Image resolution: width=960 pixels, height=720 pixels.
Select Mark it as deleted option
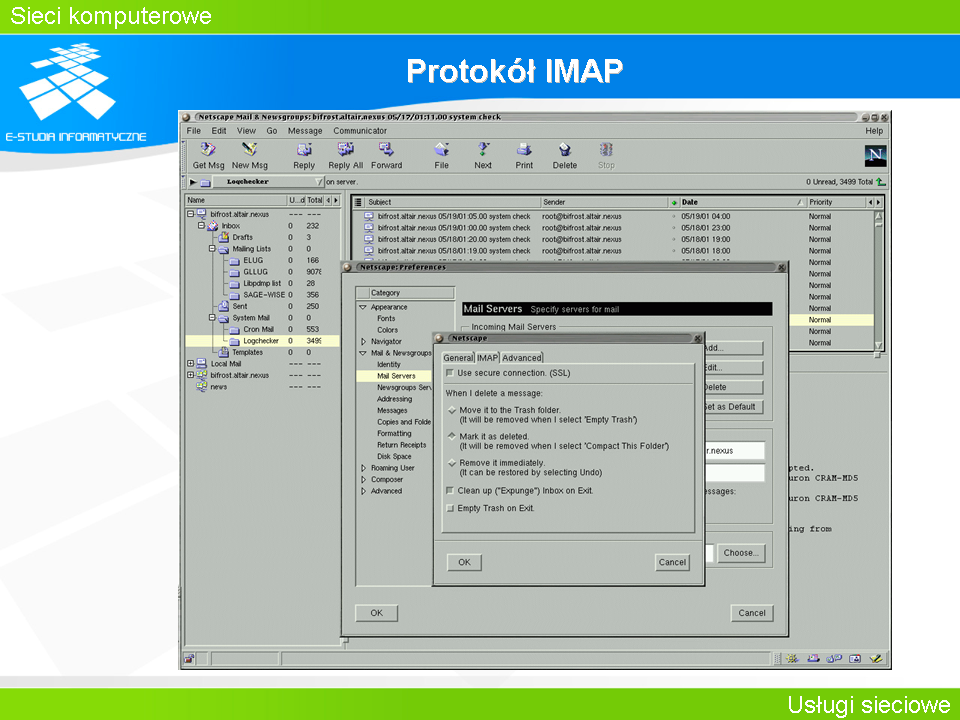coord(452,437)
